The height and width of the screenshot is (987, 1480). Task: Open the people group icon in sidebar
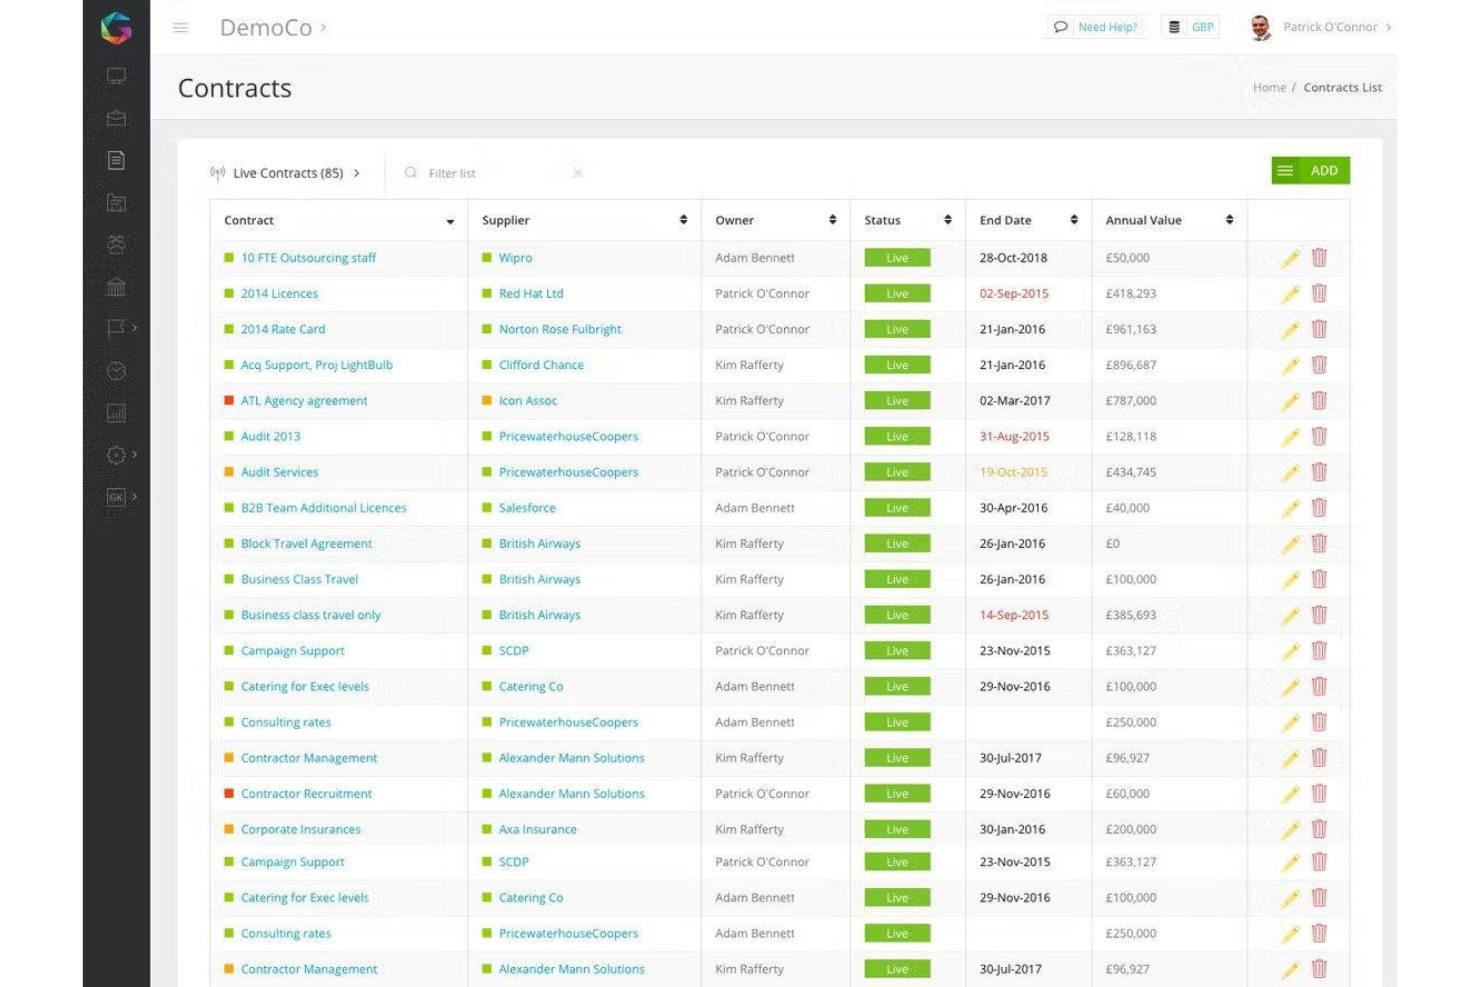[116, 244]
